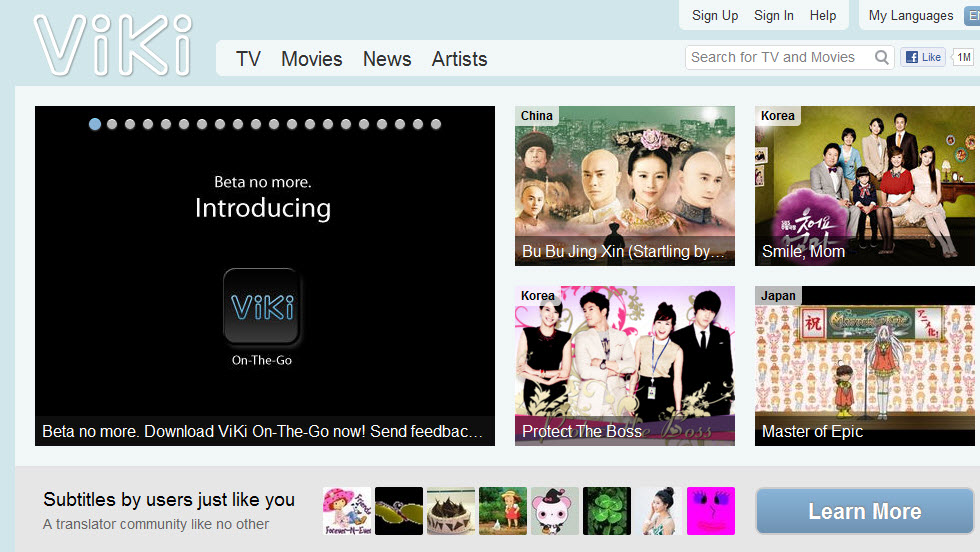Open the Protect The Boss thumbnail
Image resolution: width=980 pixels, height=552 pixels.
click(x=625, y=365)
